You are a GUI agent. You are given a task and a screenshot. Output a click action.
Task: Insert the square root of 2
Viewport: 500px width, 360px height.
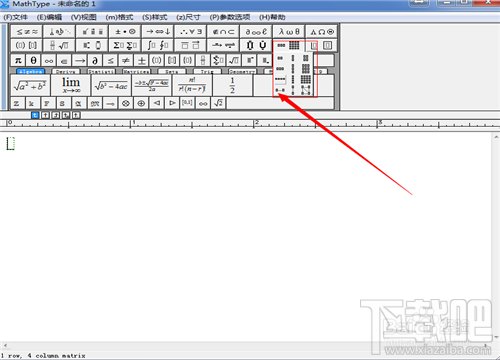point(218,103)
